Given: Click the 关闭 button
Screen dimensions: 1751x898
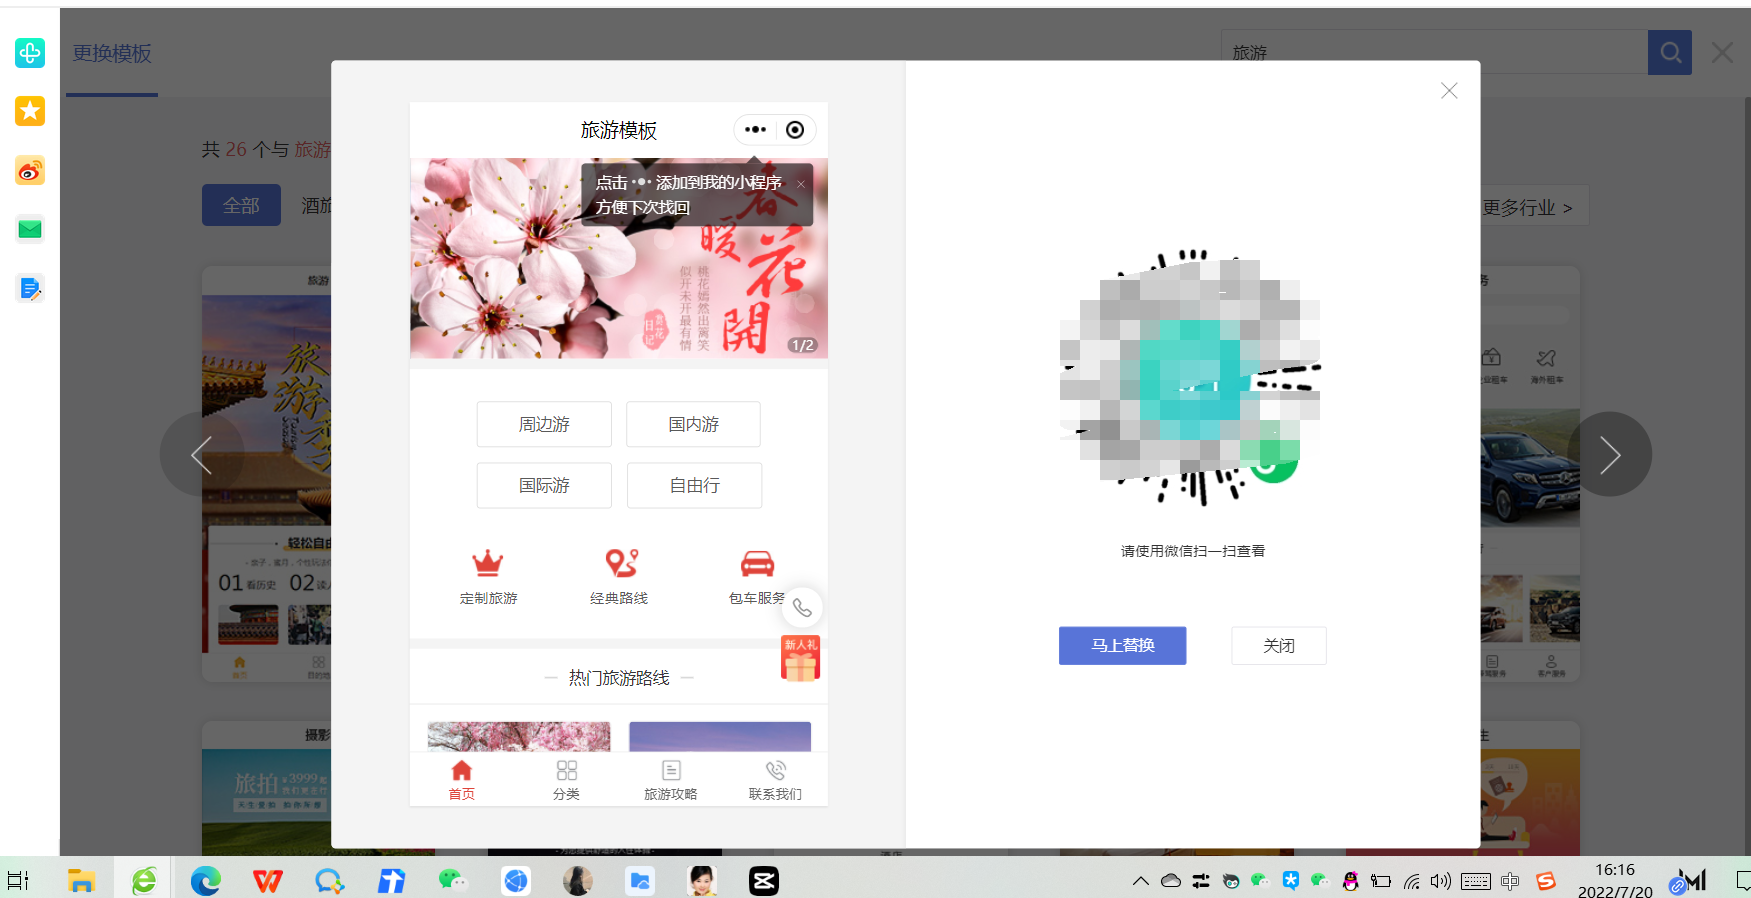Looking at the screenshot, I should click(1279, 646).
